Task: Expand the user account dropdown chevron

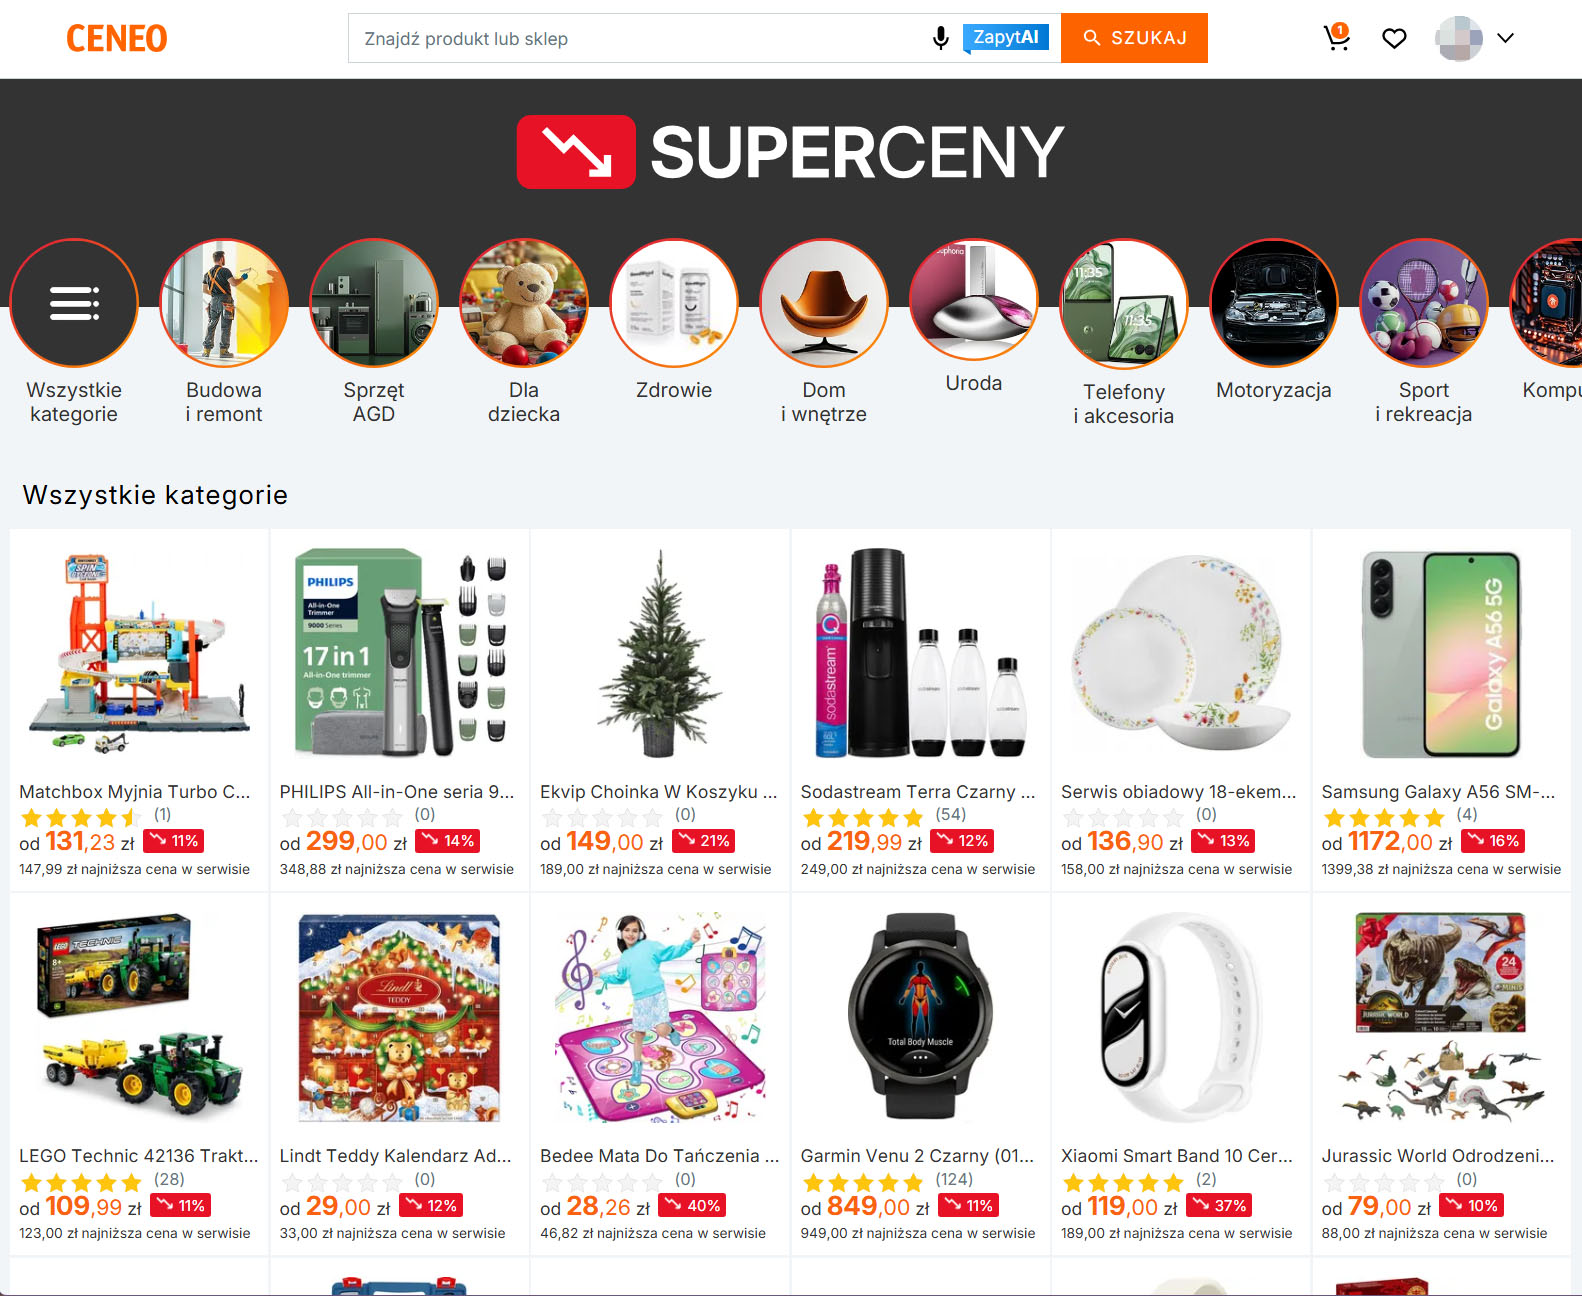Action: (x=1505, y=38)
